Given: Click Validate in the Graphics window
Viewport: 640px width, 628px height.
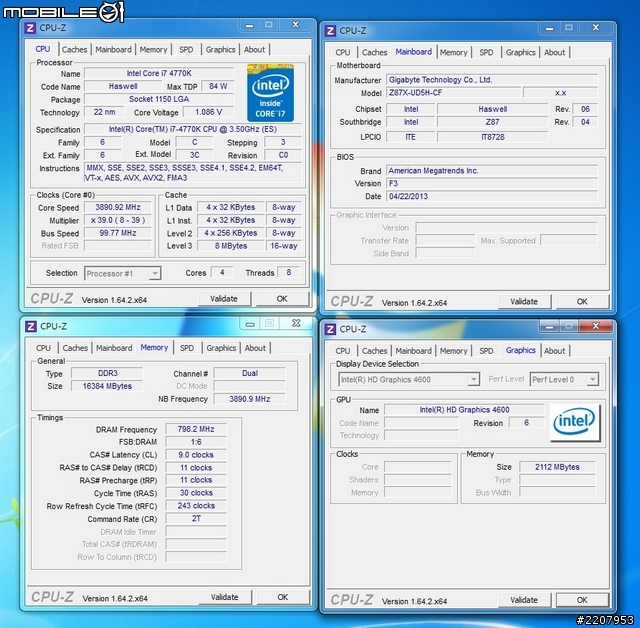Looking at the screenshot, I should (x=524, y=600).
